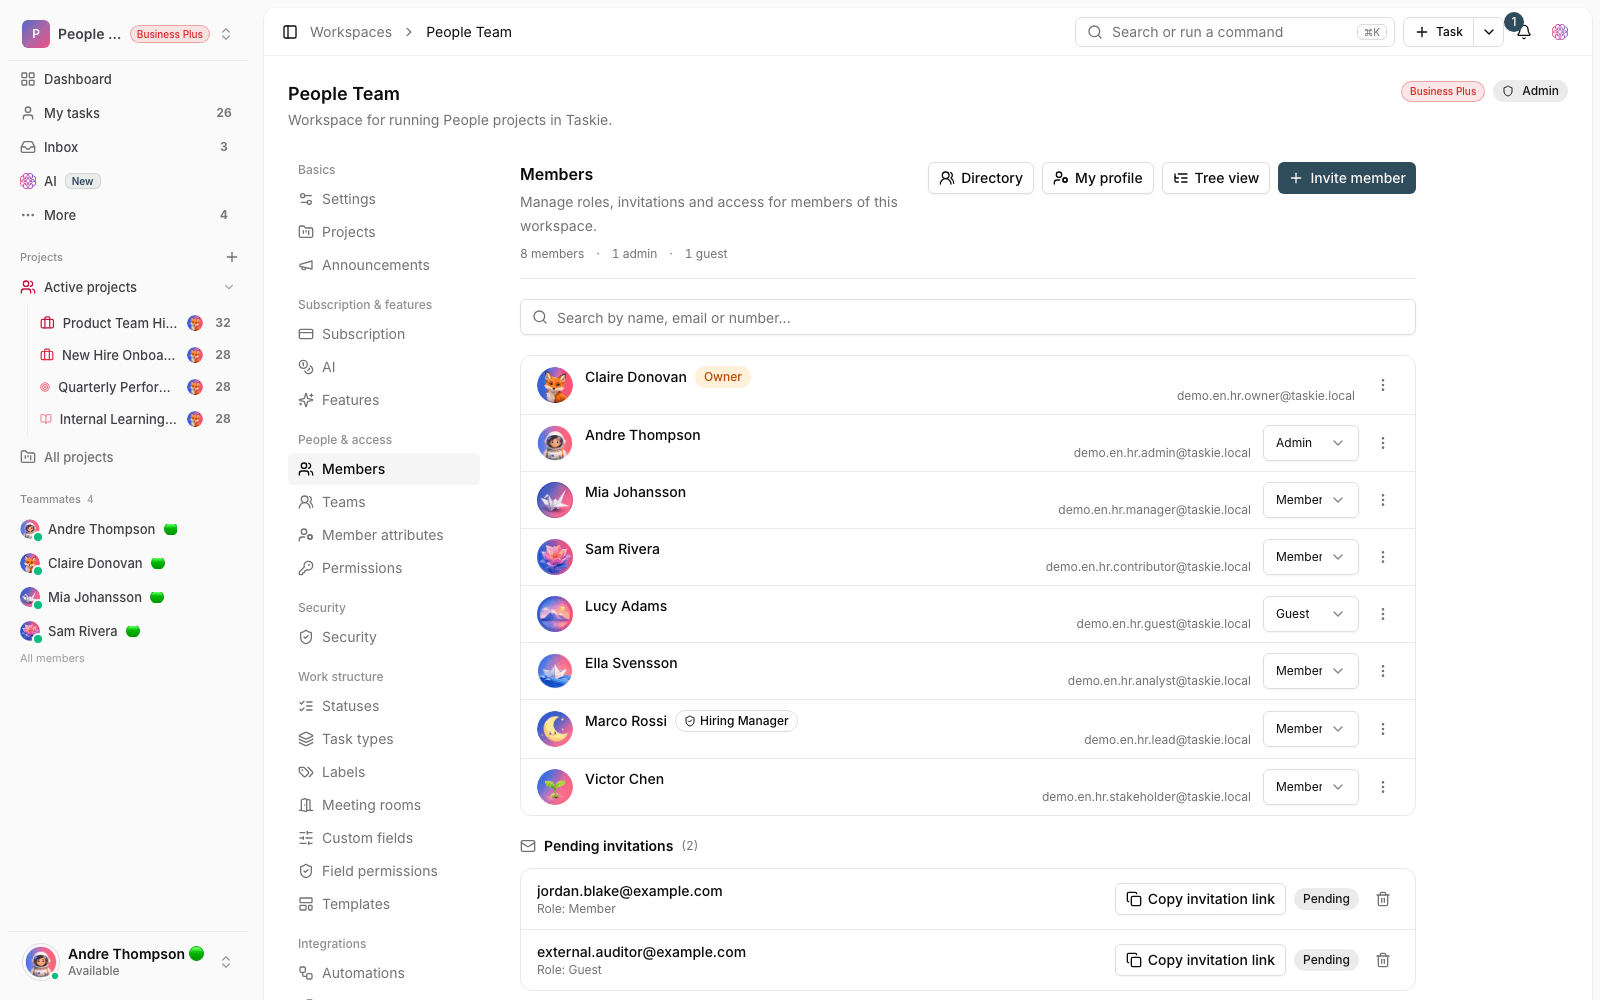Screen dimensions: 1600x1000
Task: Click the member search field
Action: pos(968,318)
